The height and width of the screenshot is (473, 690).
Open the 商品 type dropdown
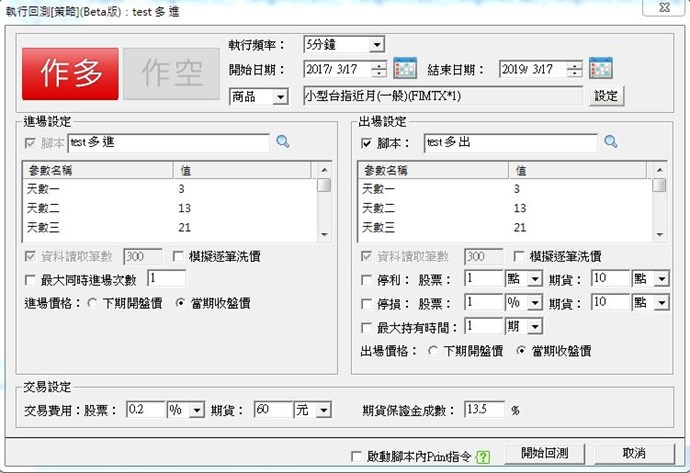tap(281, 96)
